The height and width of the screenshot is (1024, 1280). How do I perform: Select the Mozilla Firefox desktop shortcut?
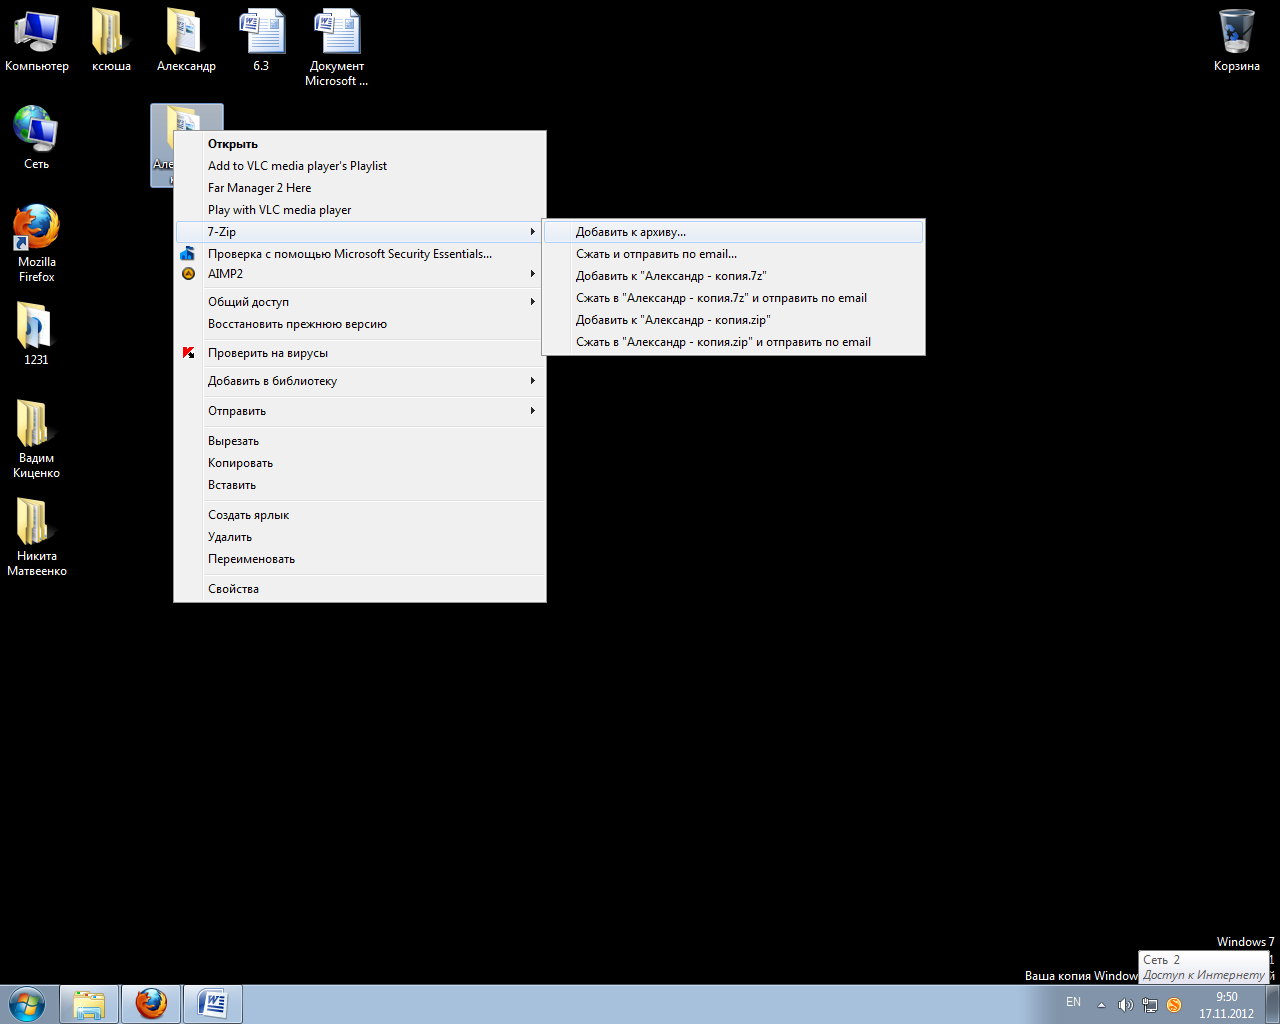pos(37,244)
